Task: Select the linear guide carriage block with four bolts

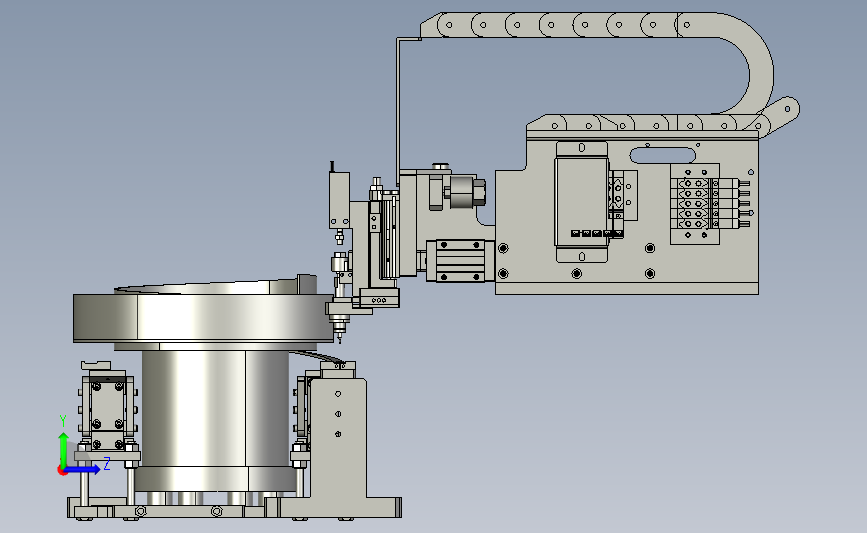Action: (459, 260)
